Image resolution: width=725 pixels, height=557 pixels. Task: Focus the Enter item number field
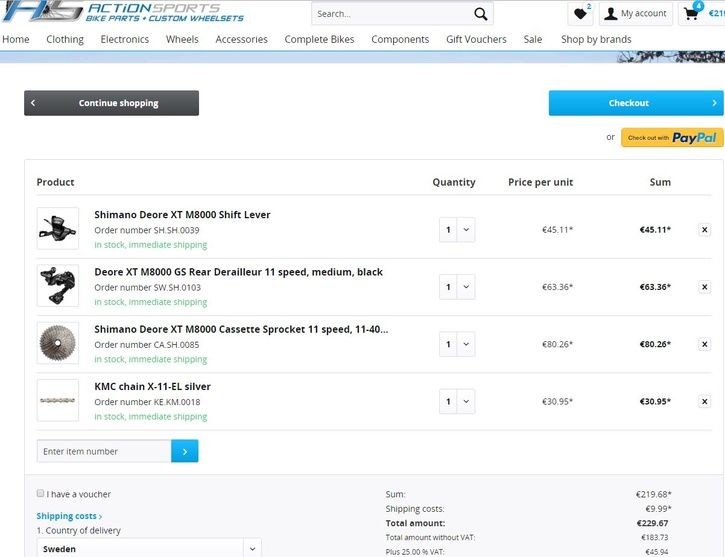point(104,451)
